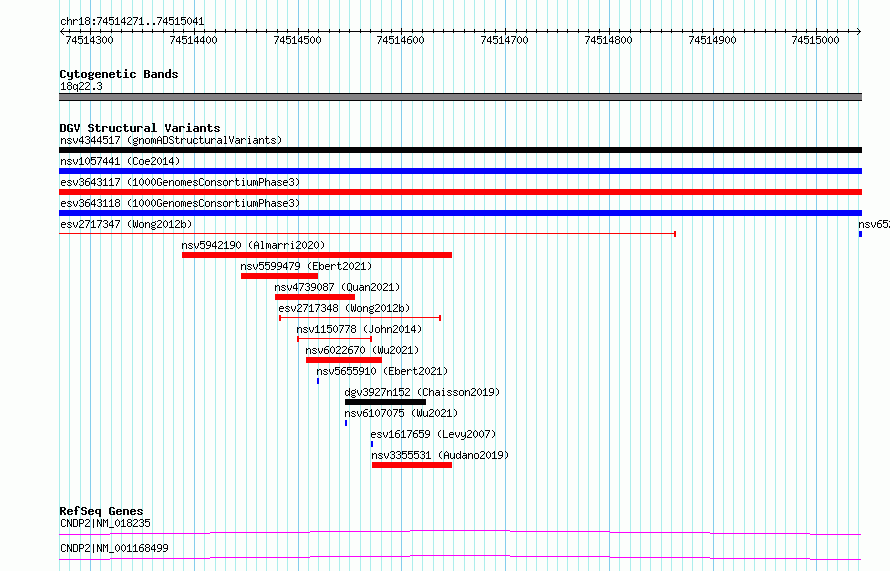Click the small blue nsv5655910 marker
Screen dimensions: 890x571
pyautogui.click(x=318, y=381)
